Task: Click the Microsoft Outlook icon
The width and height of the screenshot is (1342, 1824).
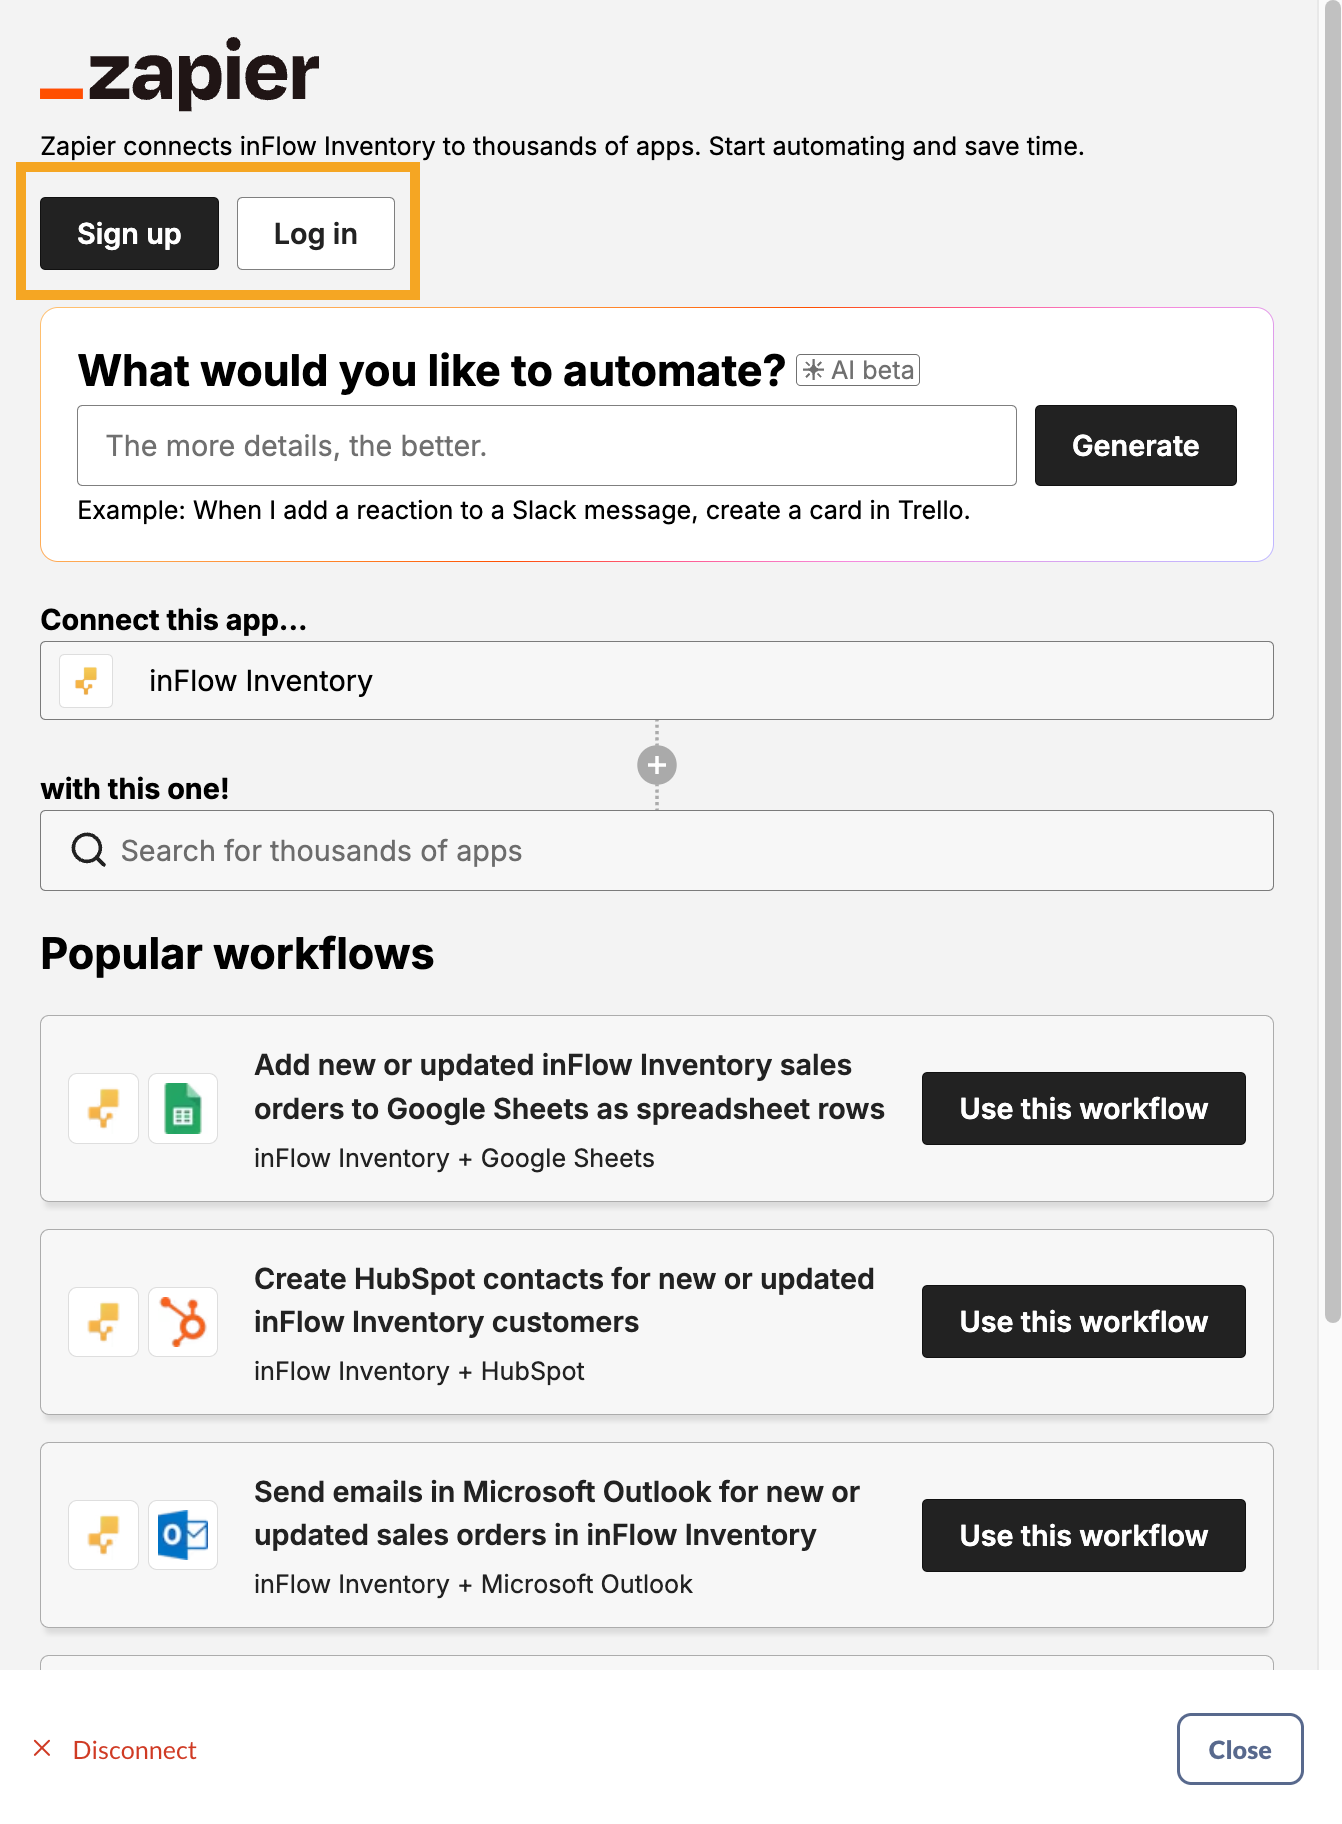Action: click(x=183, y=1535)
